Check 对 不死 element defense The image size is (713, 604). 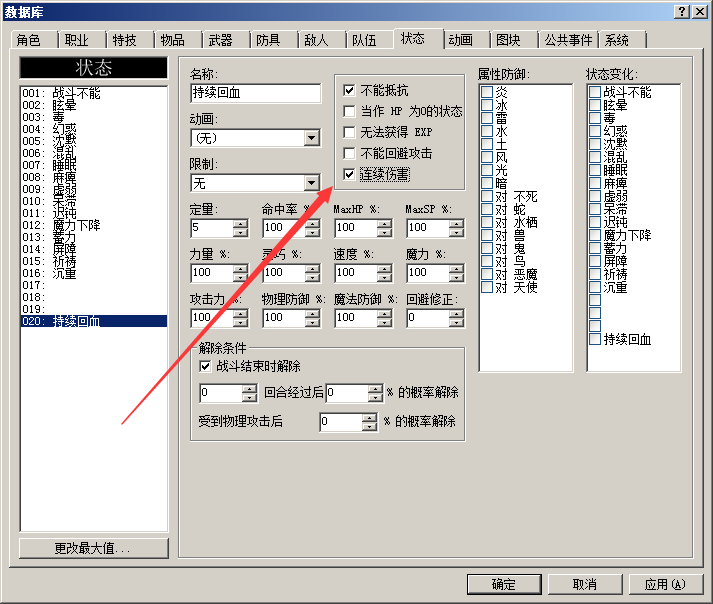(487, 196)
